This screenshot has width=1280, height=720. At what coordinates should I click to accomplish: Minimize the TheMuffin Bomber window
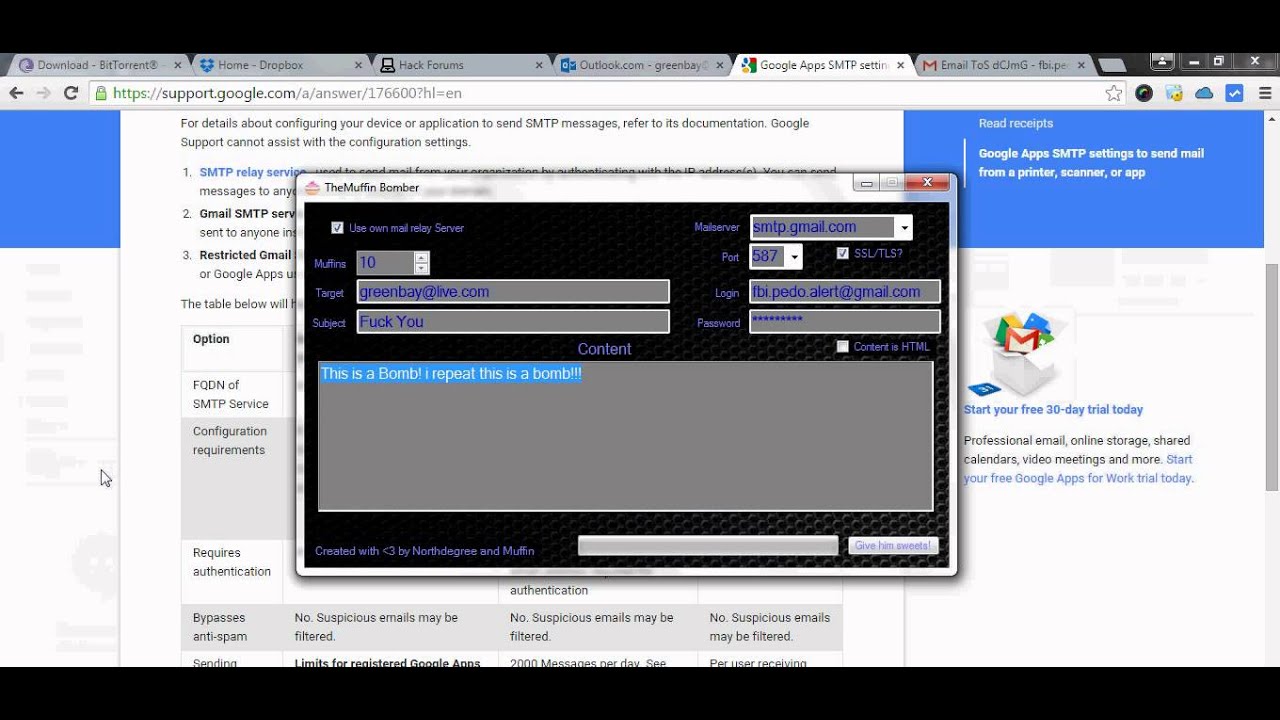click(866, 183)
